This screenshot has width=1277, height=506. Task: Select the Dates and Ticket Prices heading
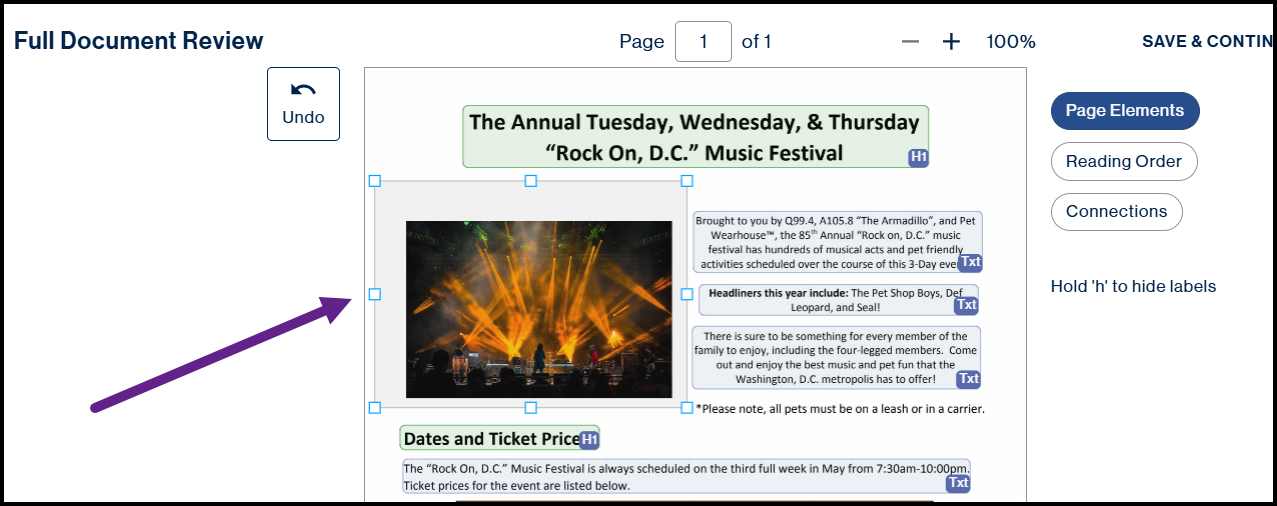pyautogui.click(x=499, y=438)
